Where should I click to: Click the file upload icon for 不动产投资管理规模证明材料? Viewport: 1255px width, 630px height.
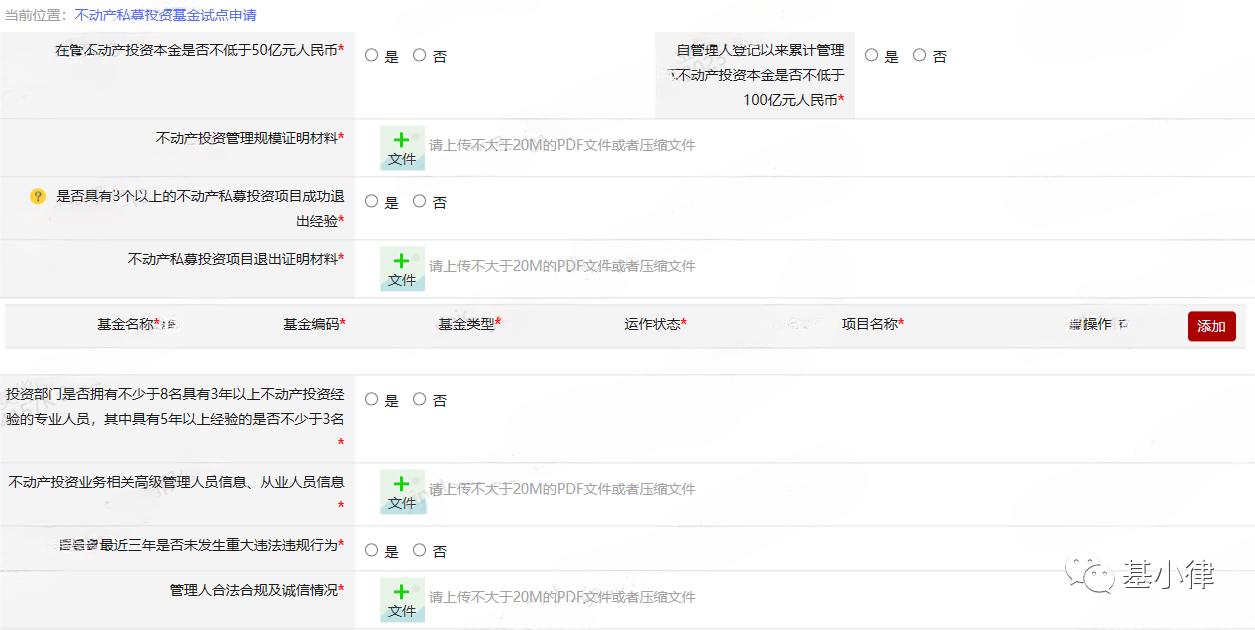coord(401,146)
